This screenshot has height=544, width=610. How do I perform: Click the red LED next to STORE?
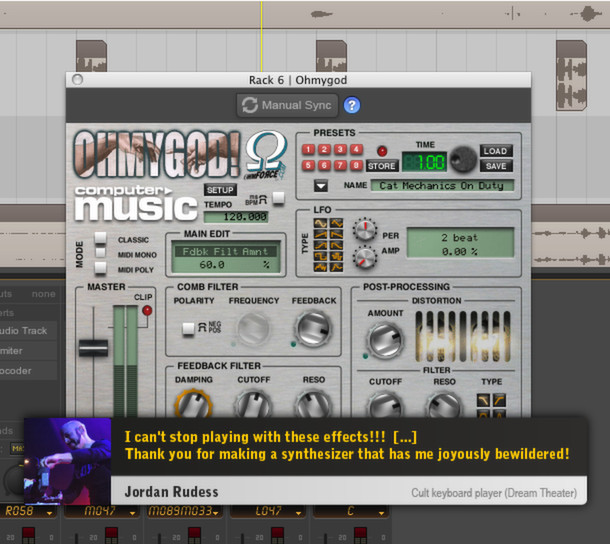[x=382, y=151]
